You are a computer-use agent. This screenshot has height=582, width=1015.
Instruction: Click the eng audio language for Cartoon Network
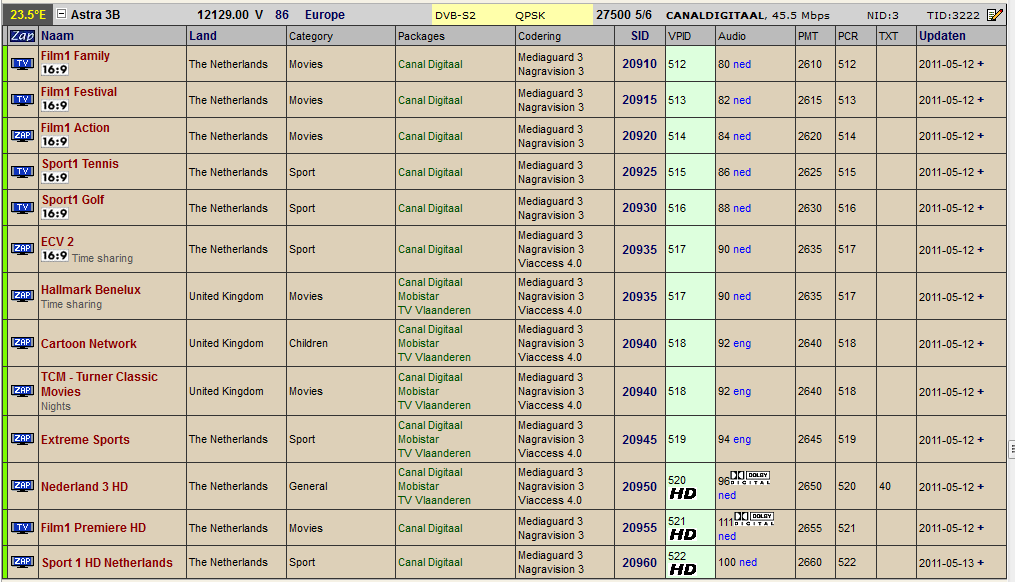[742, 343]
